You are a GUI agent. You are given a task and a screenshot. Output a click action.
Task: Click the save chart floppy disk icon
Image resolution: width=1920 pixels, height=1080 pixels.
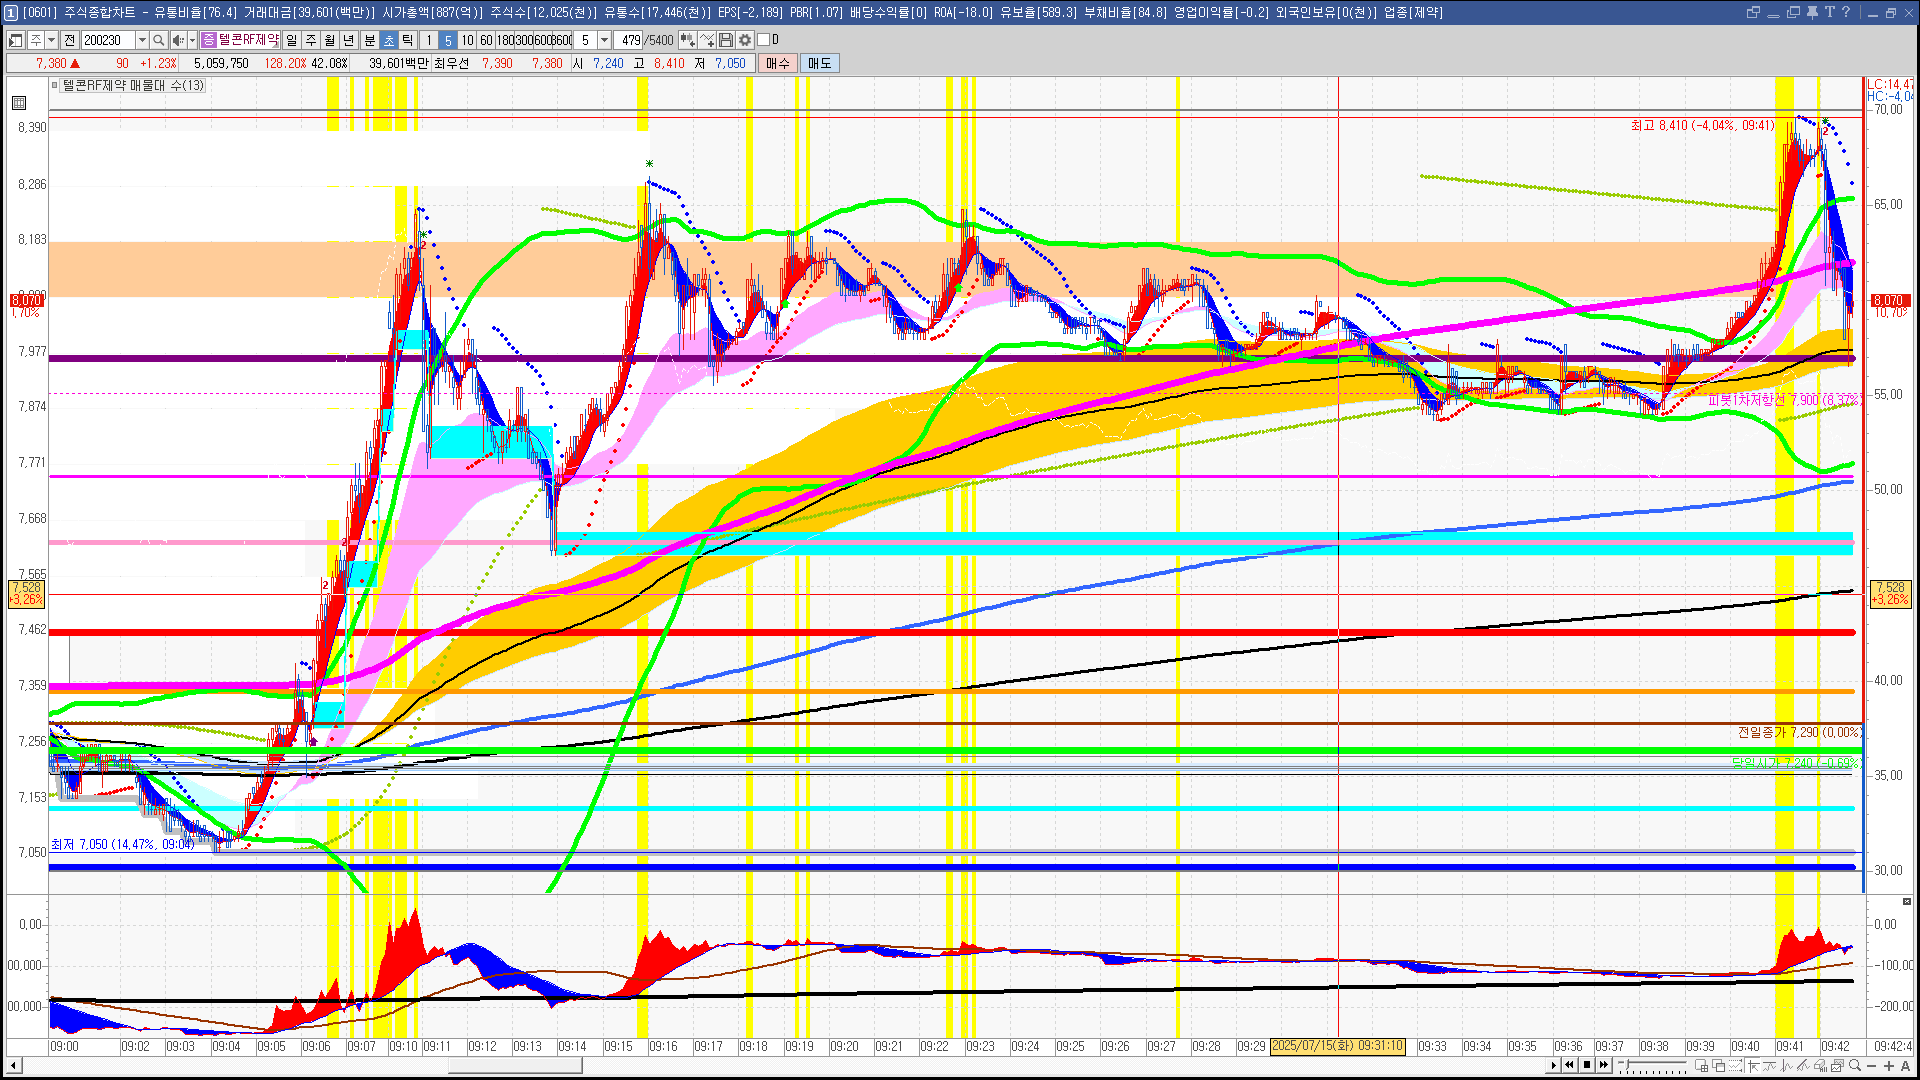point(726,40)
